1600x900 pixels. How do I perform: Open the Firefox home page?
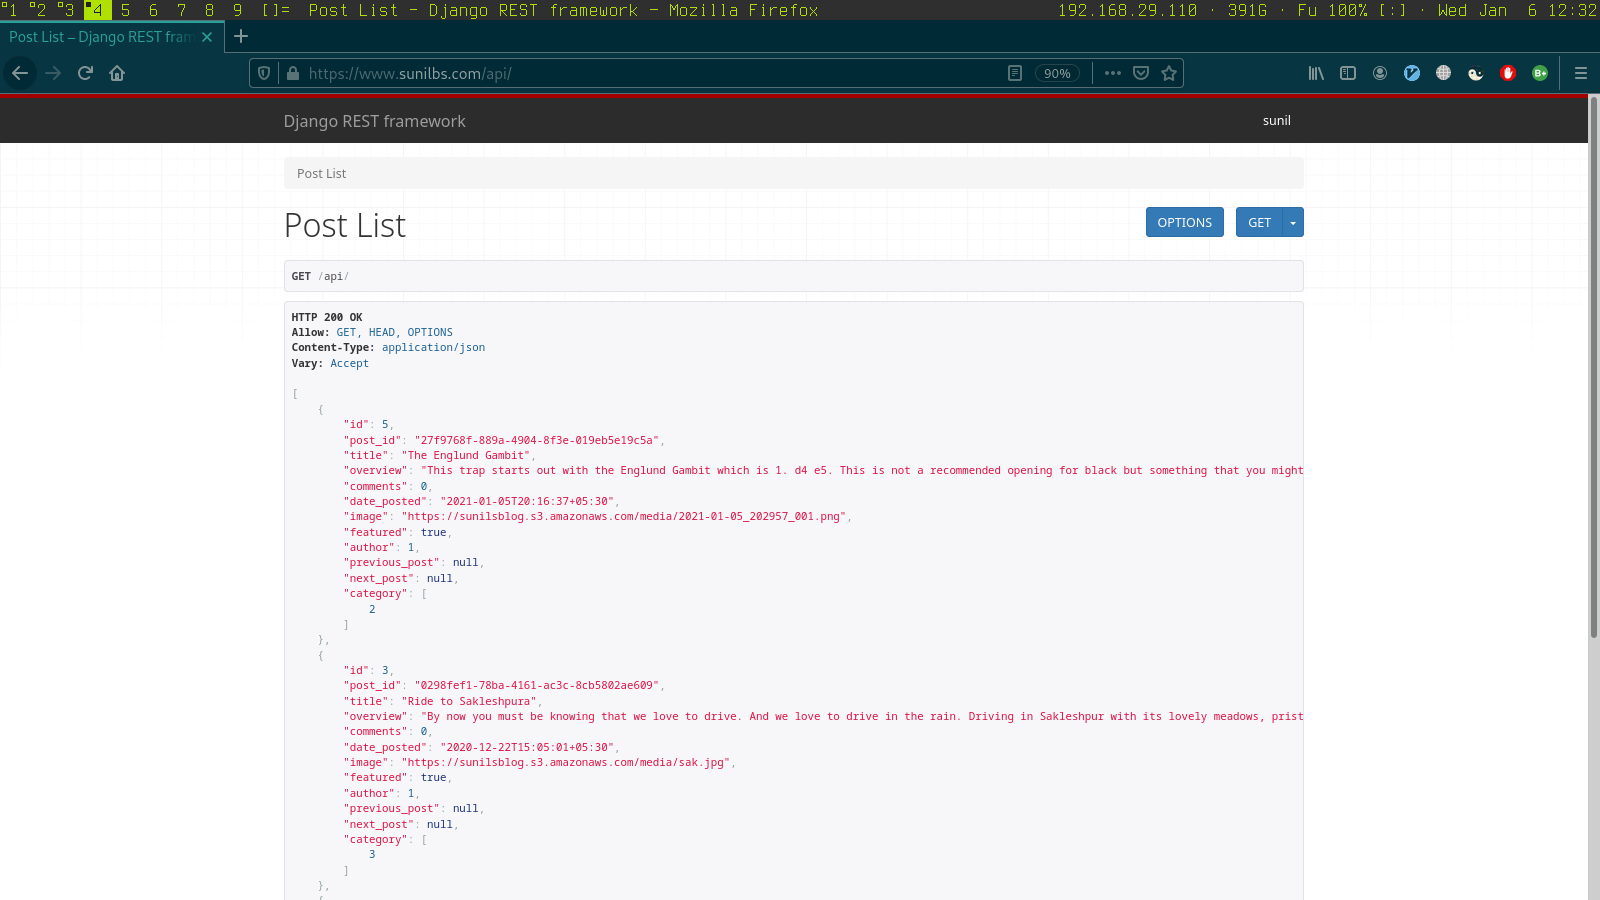(x=117, y=73)
